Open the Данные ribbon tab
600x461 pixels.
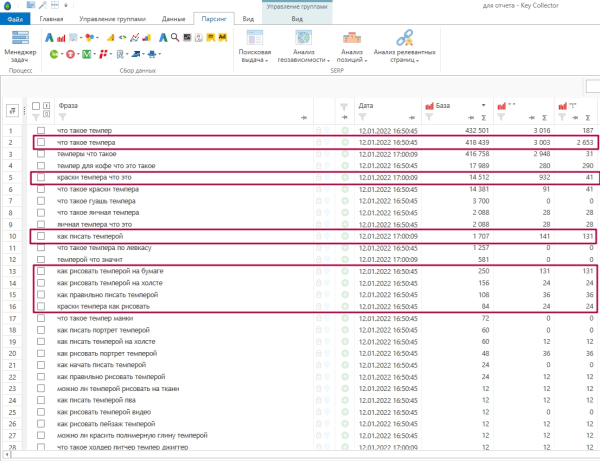(173, 18)
